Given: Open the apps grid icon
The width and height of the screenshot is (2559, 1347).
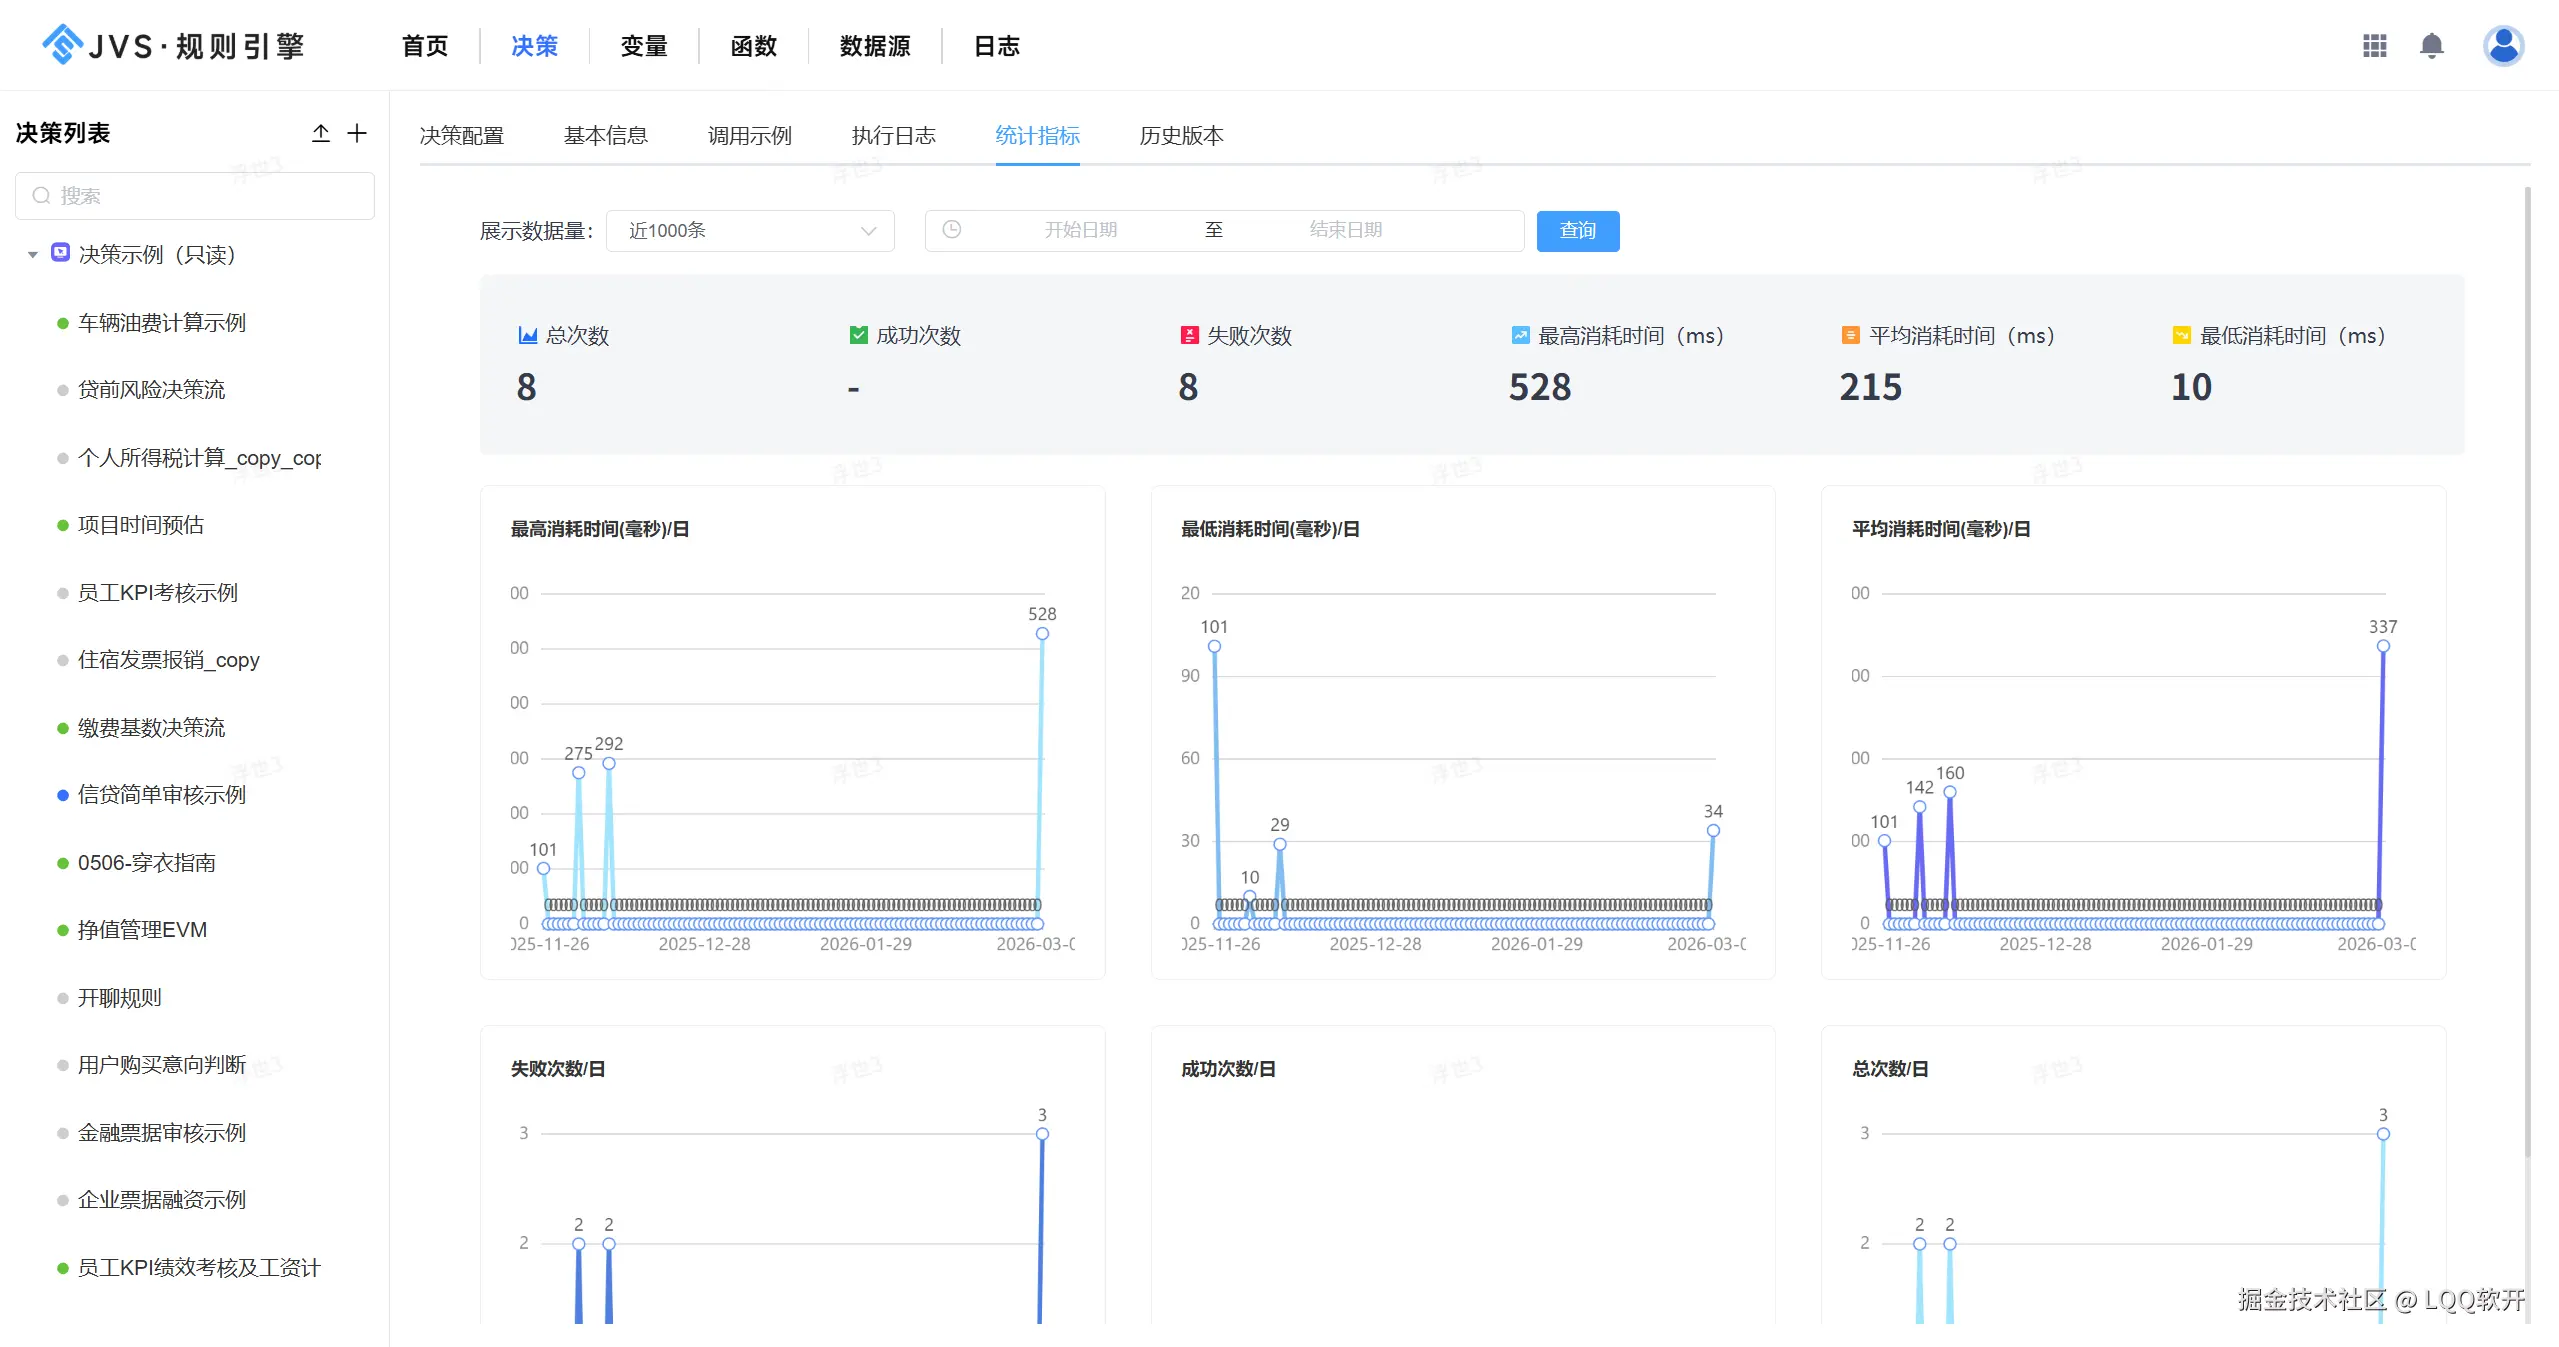Looking at the screenshot, I should tap(2374, 46).
